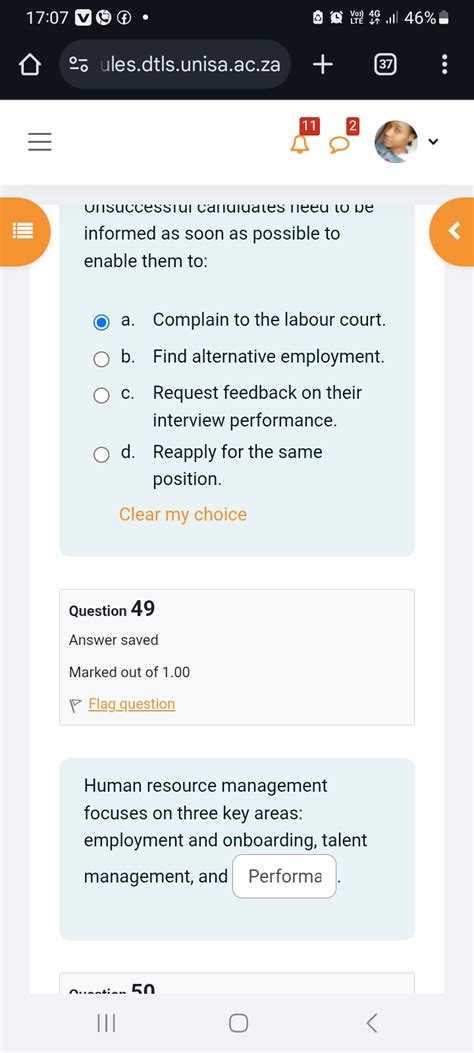Flag question 49
Image resolution: width=474 pixels, height=1053 pixels.
pos(132,704)
